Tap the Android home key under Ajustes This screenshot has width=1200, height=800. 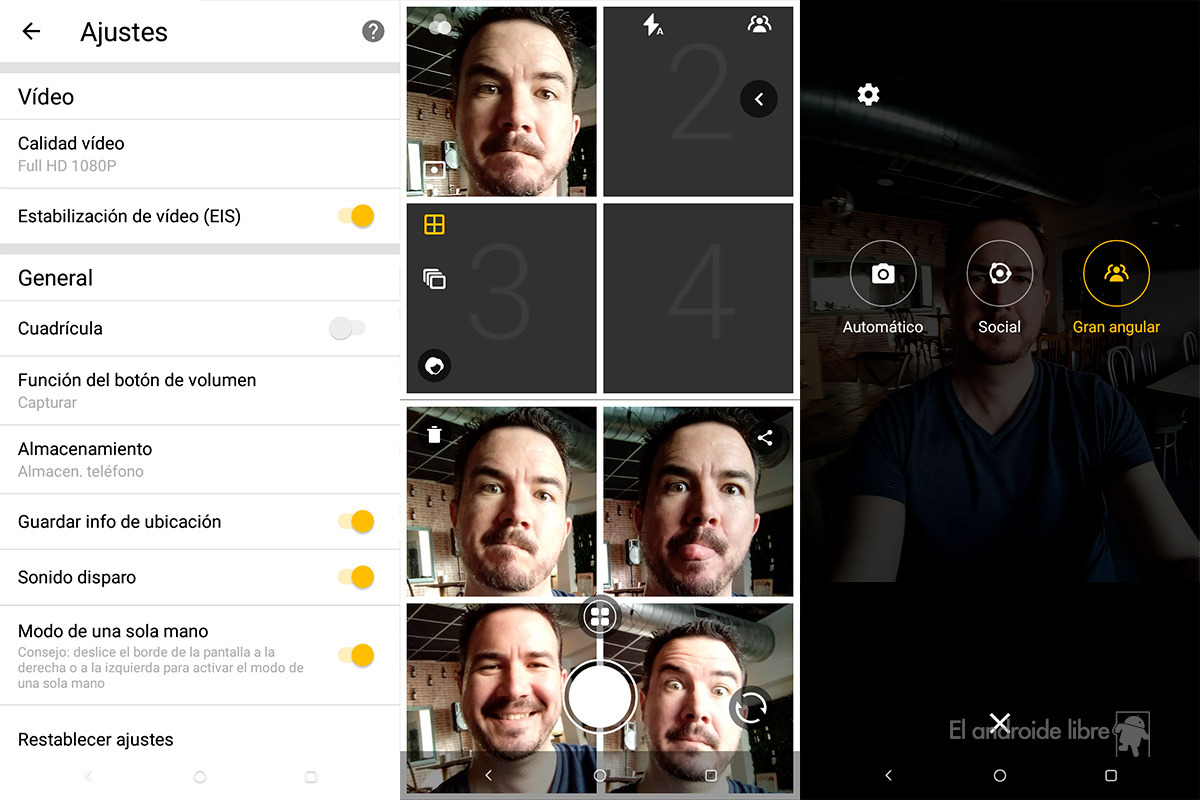tap(200, 776)
